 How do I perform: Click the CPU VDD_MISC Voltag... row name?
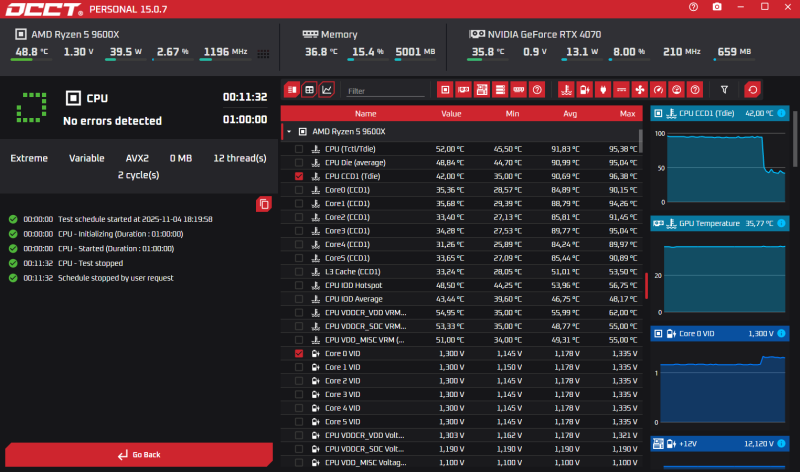(365, 463)
